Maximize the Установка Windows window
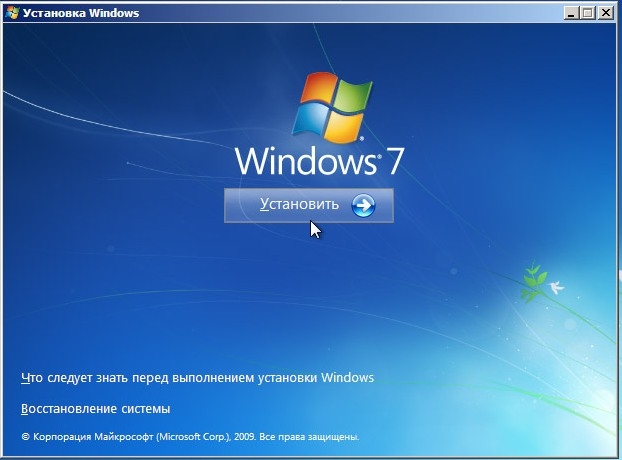The width and height of the screenshot is (622, 460). pos(588,13)
